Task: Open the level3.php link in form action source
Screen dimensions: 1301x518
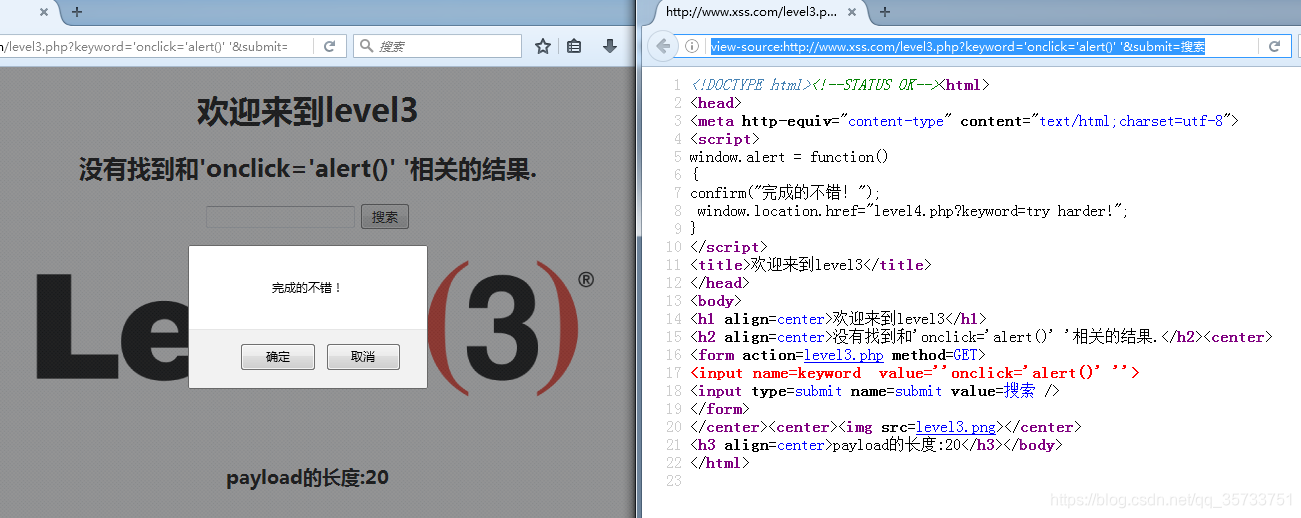Action: pos(843,355)
